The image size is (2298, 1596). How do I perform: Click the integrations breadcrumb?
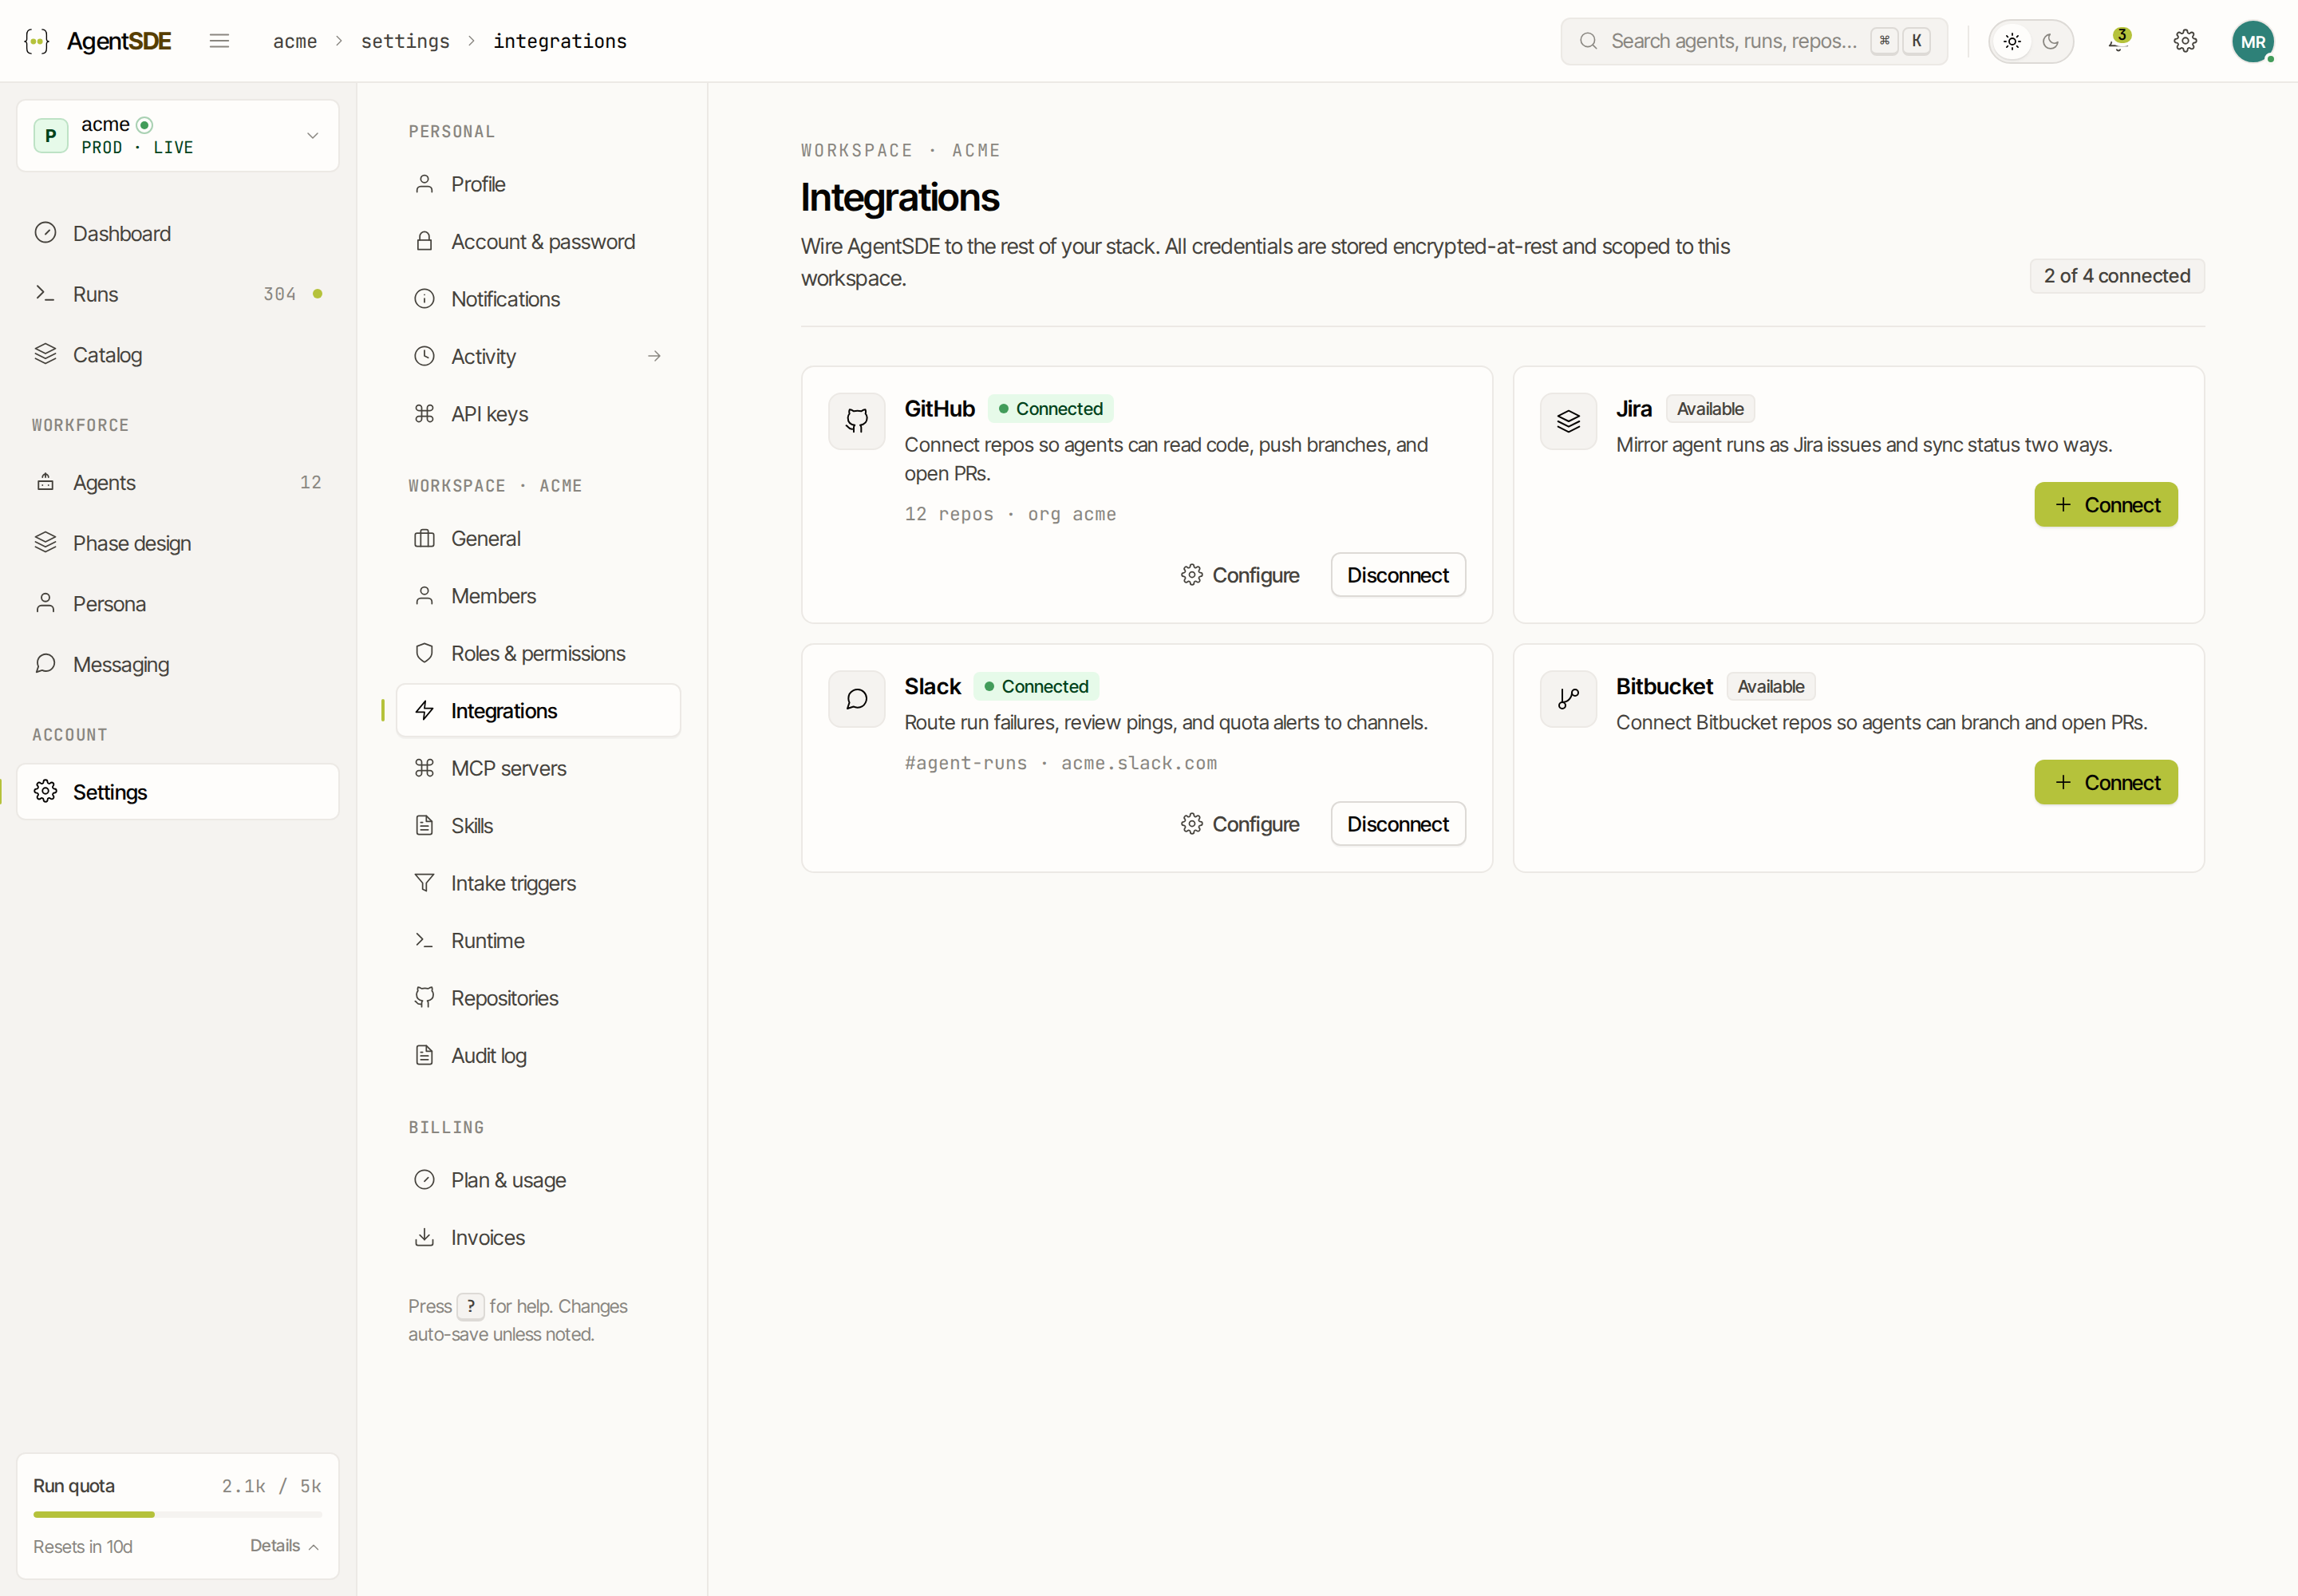click(x=560, y=41)
